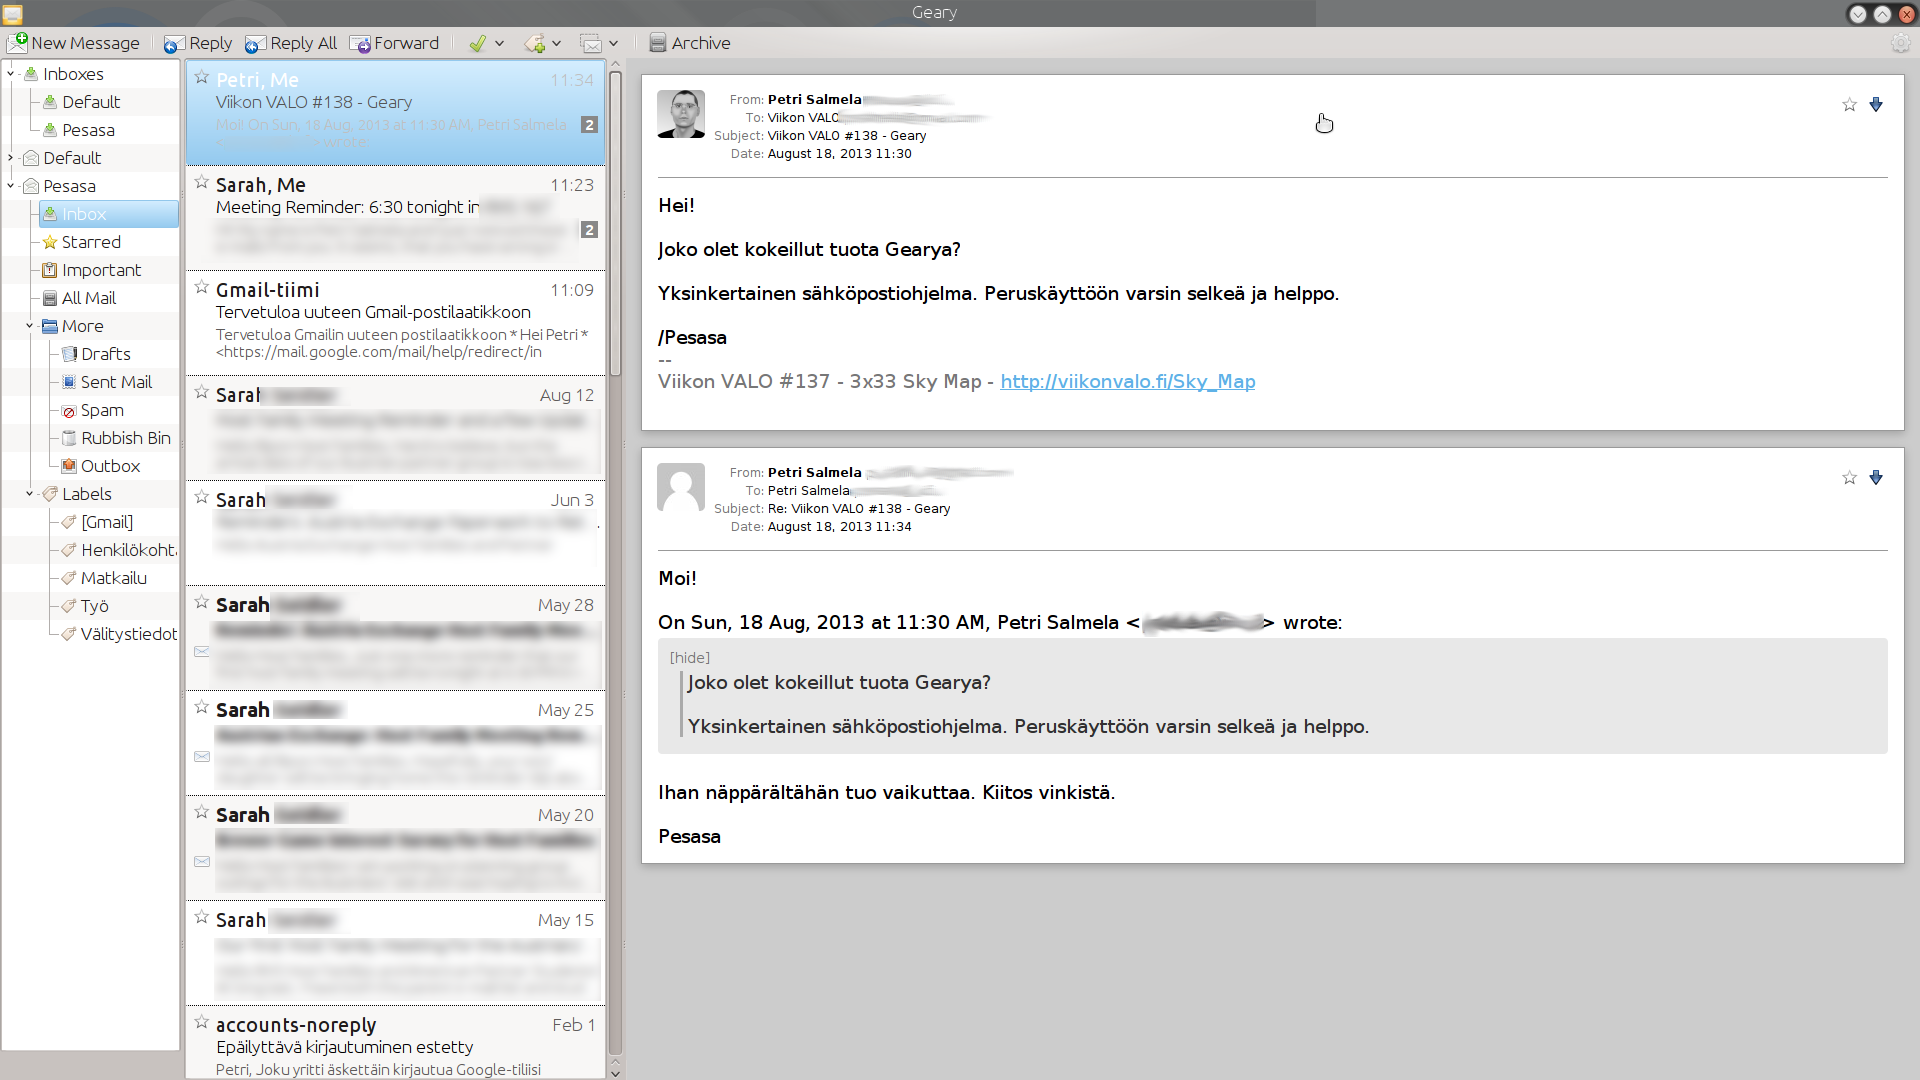Collapse the Inboxes tree group
Screen dimensions: 1920x1080
tap(10, 74)
